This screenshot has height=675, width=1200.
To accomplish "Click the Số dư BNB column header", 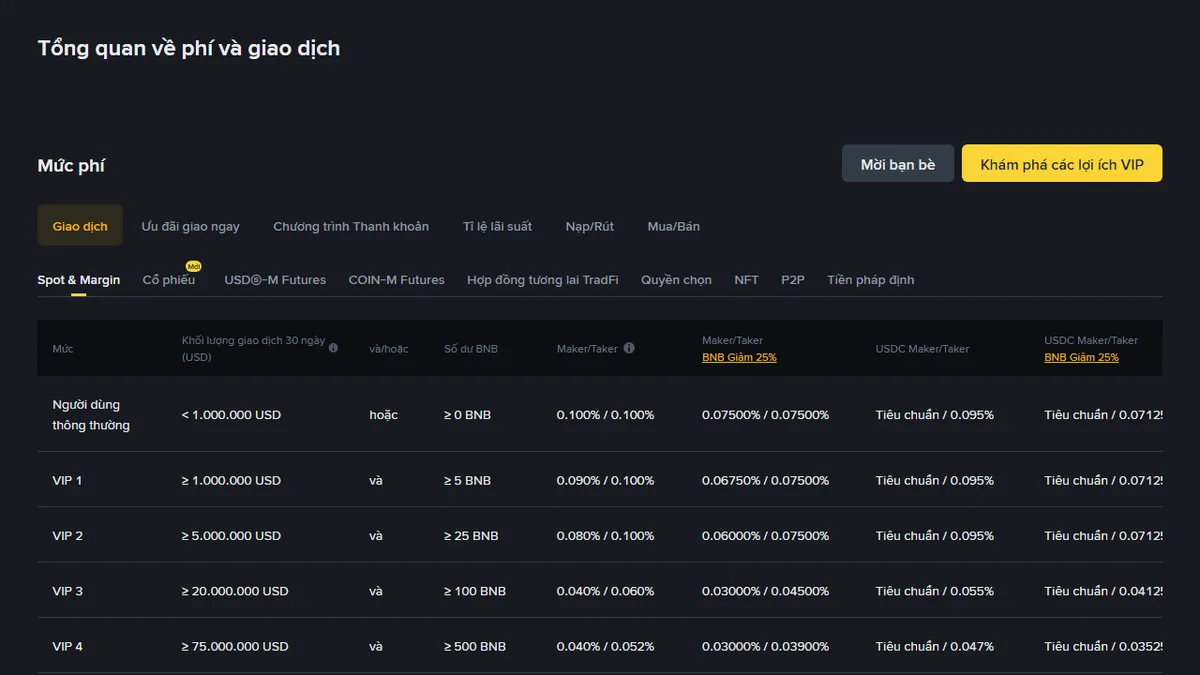I will coord(471,349).
